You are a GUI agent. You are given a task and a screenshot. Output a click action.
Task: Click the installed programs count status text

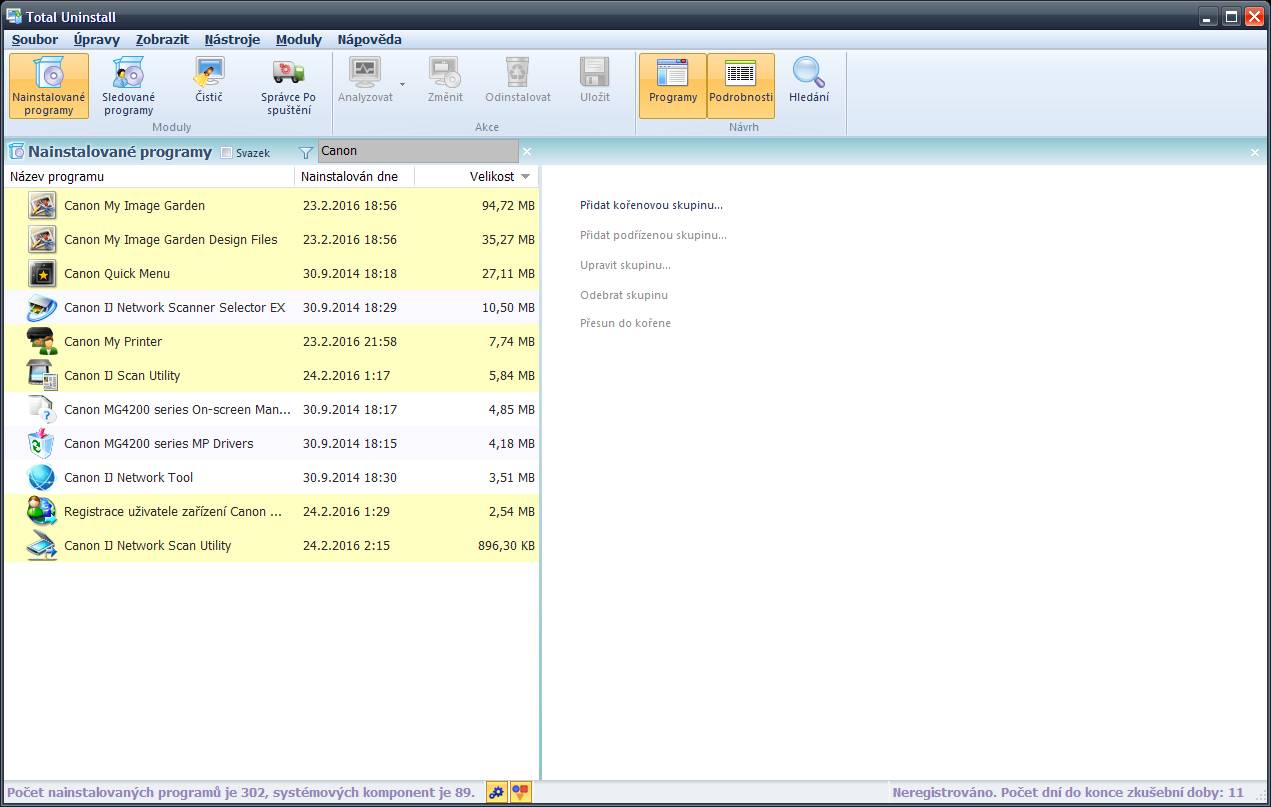(x=240, y=792)
